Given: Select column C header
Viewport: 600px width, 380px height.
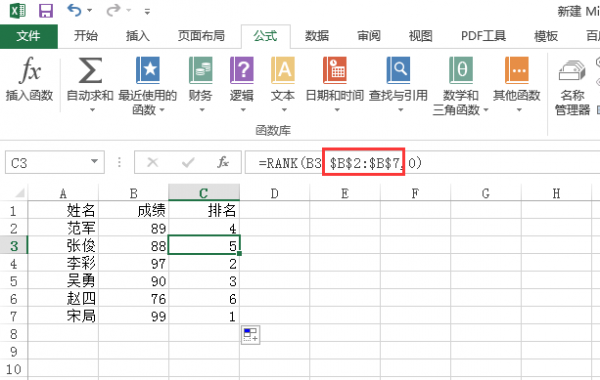Looking at the screenshot, I should [204, 192].
